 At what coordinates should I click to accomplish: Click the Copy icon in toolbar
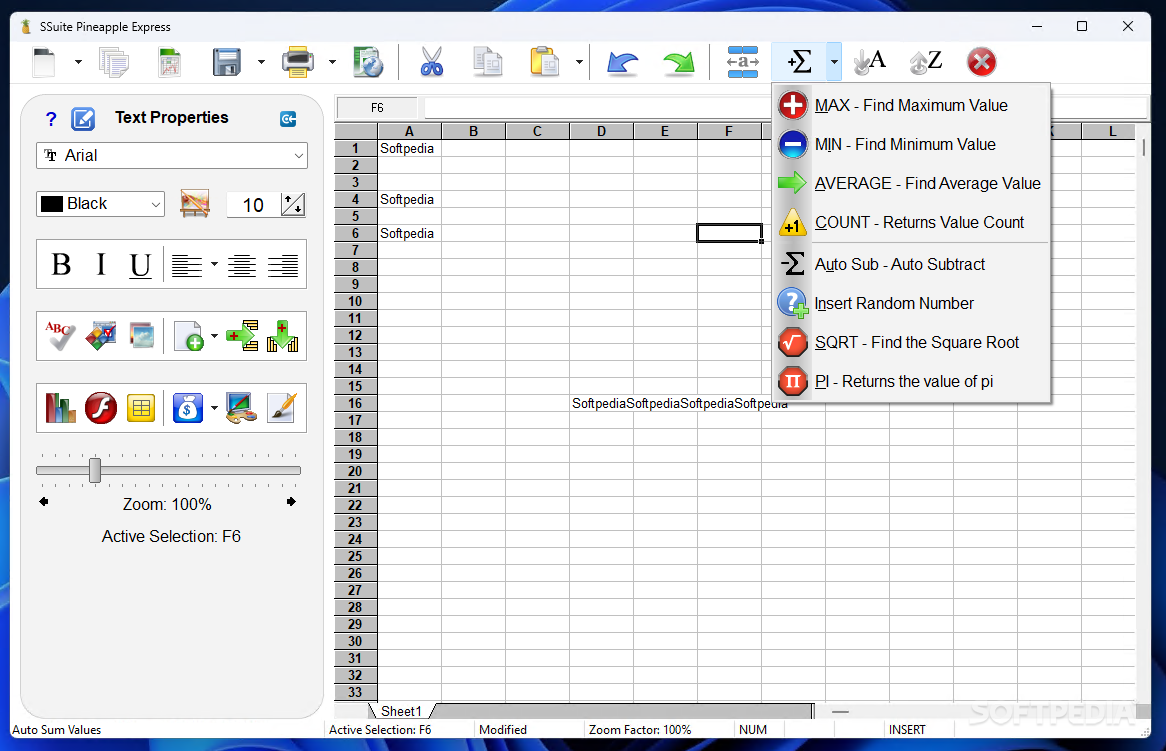pos(488,62)
